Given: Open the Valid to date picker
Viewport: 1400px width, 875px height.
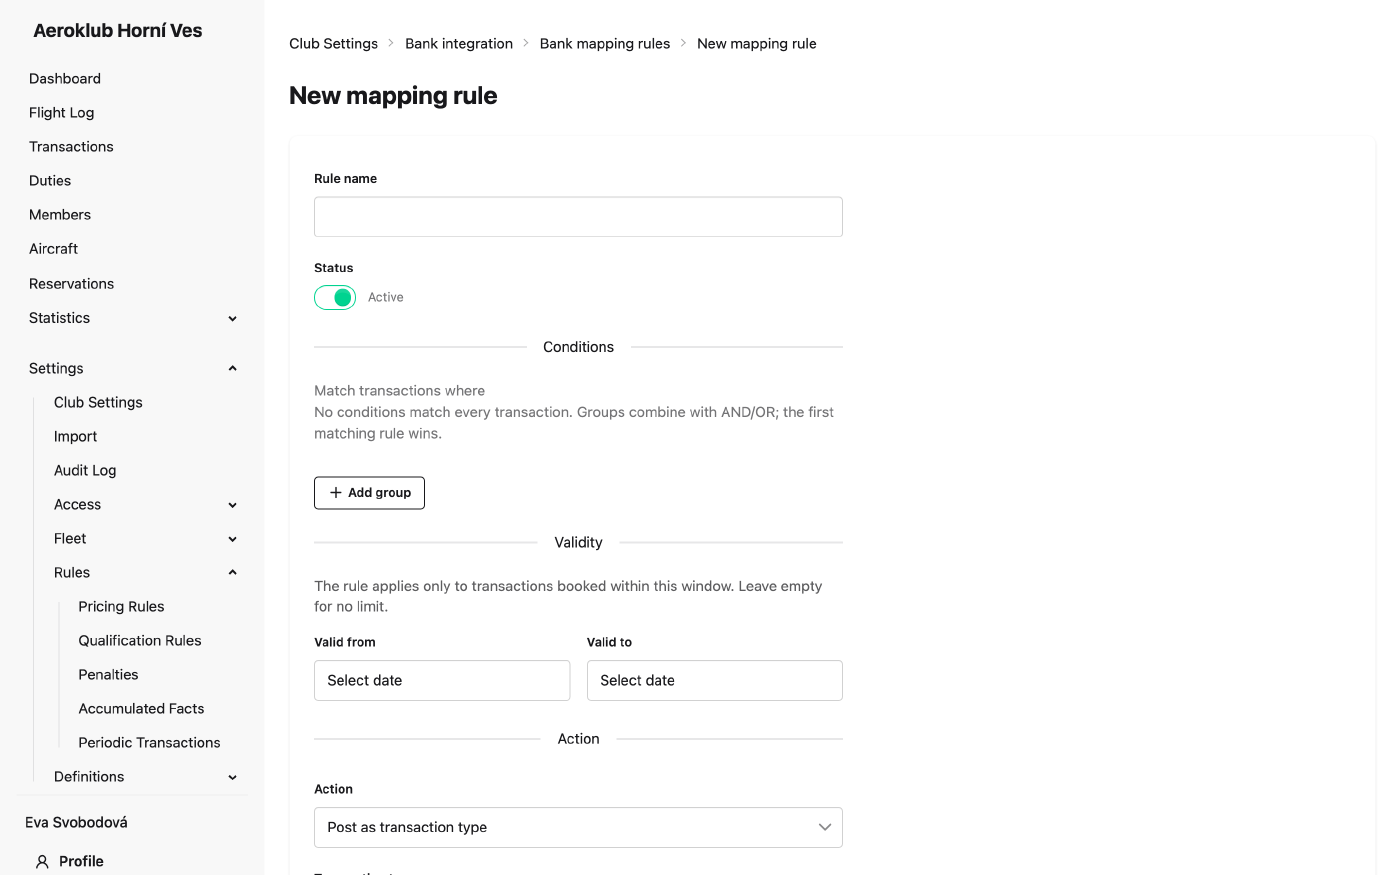Looking at the screenshot, I should point(715,680).
